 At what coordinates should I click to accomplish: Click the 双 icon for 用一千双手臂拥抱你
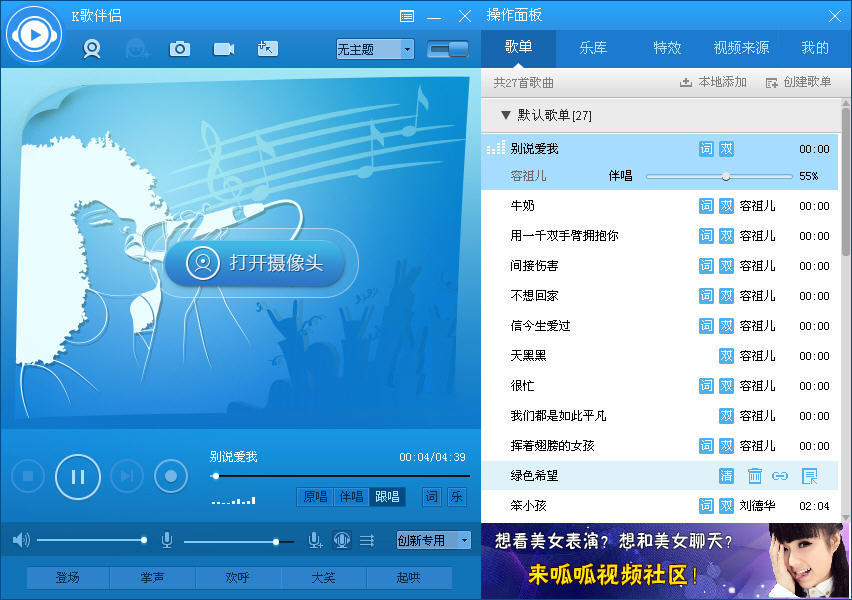(726, 235)
